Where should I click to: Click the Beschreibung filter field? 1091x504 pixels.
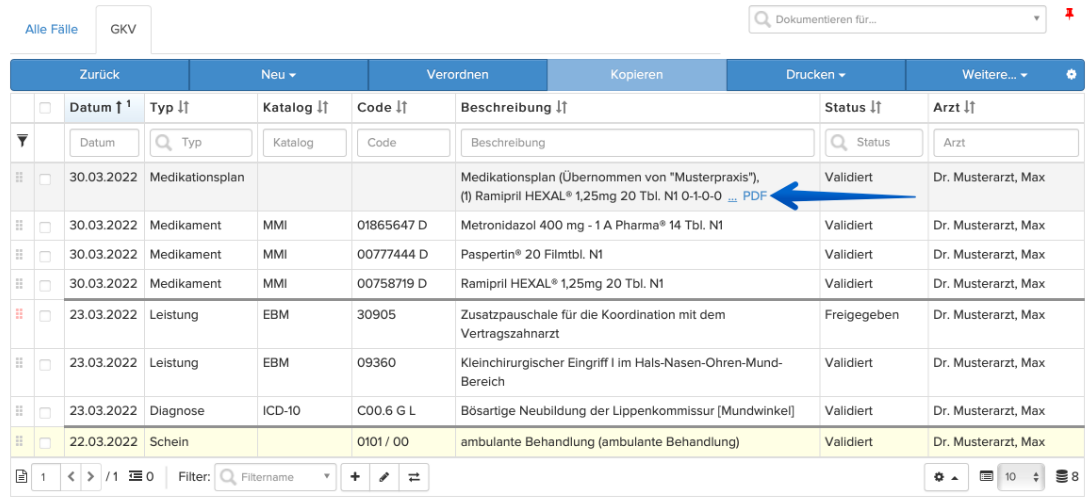[x=637, y=143]
